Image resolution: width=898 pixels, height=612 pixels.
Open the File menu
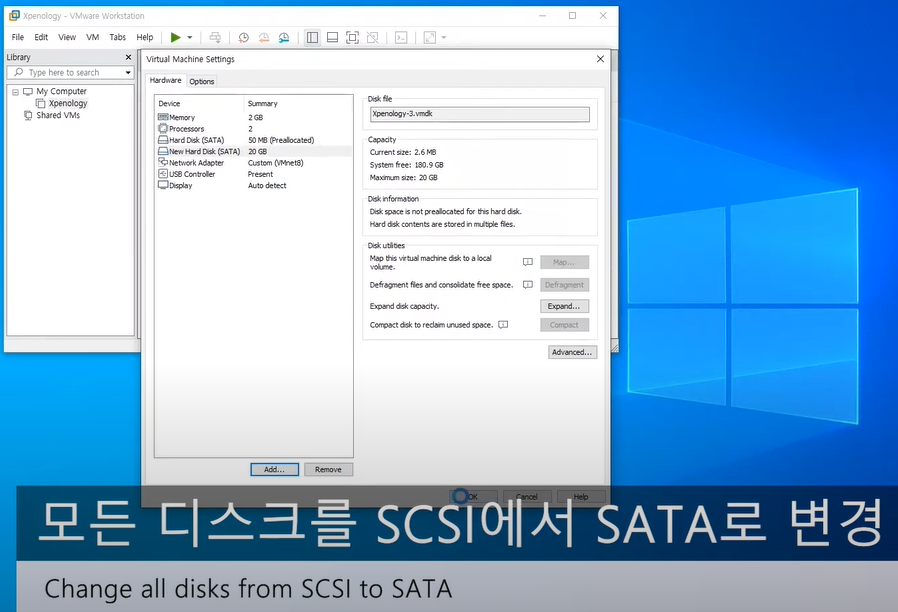coord(18,37)
